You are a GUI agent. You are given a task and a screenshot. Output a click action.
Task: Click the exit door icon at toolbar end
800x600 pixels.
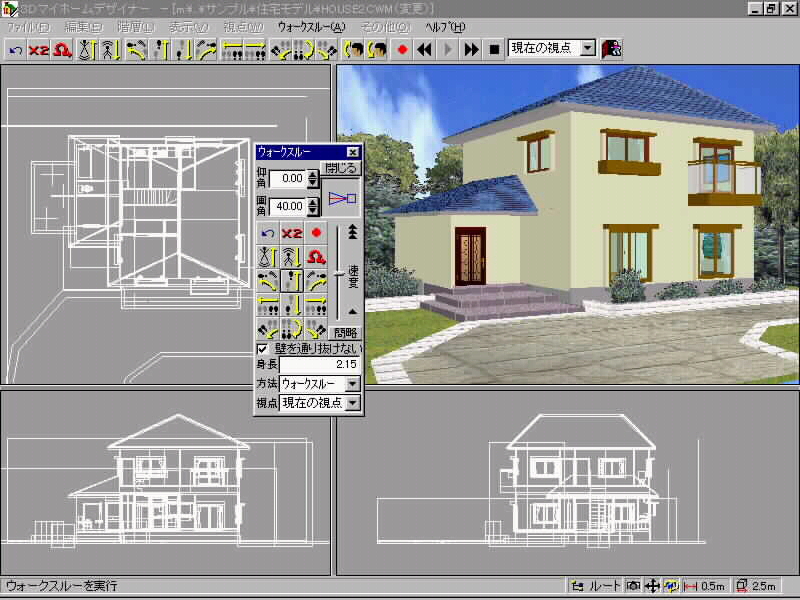(x=611, y=49)
